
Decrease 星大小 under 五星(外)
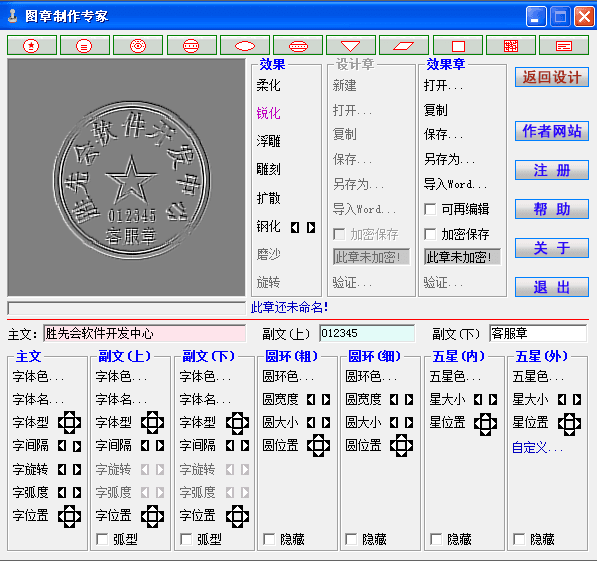click(x=562, y=400)
